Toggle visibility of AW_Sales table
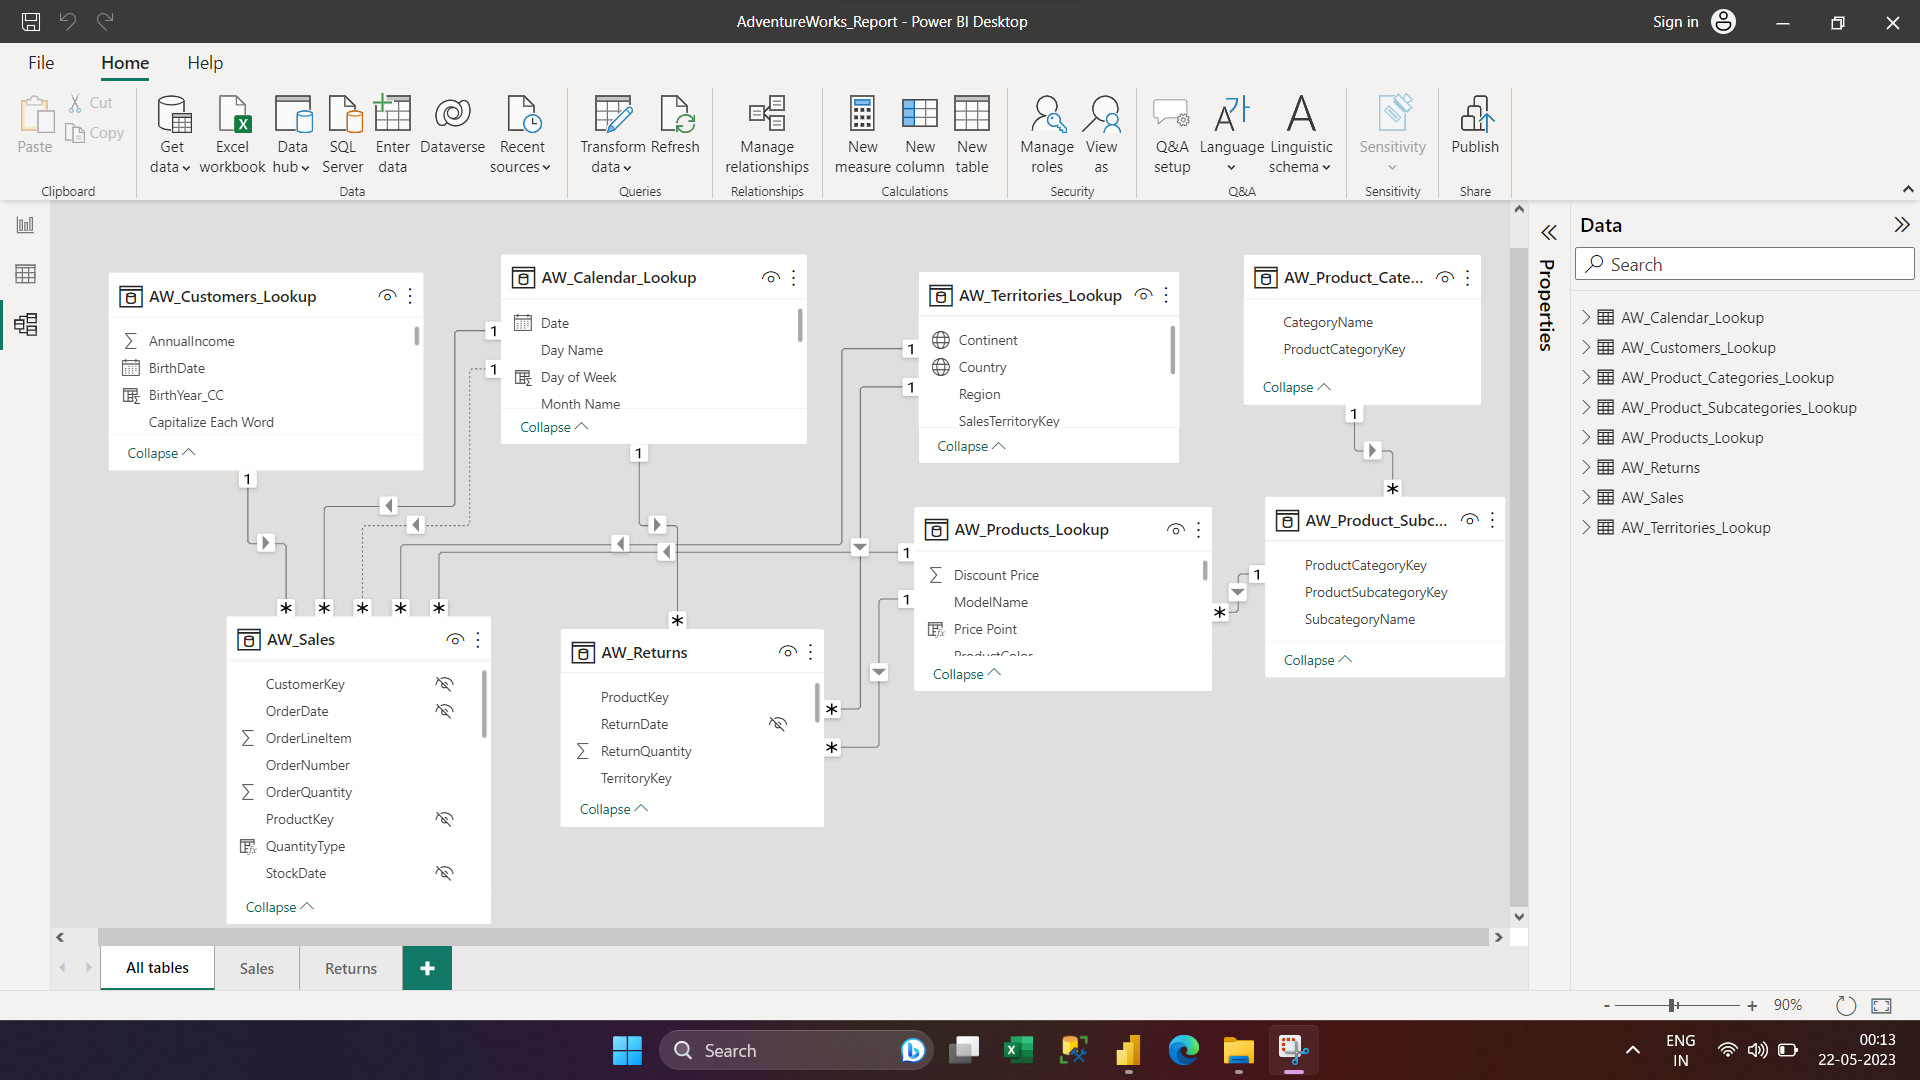 click(x=455, y=639)
